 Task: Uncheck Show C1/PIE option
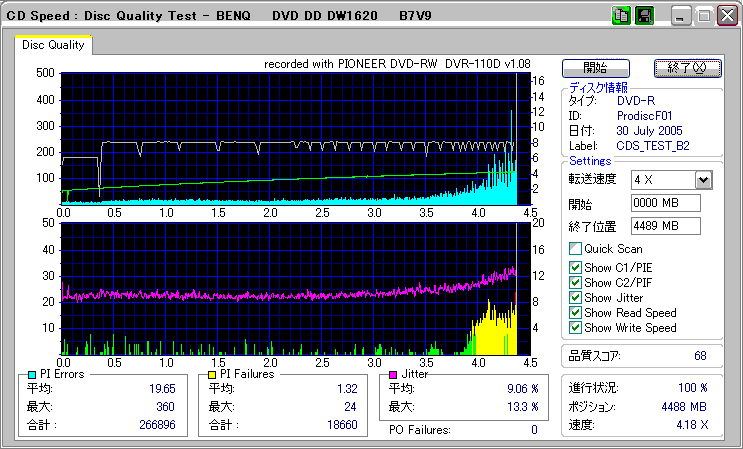click(x=575, y=267)
